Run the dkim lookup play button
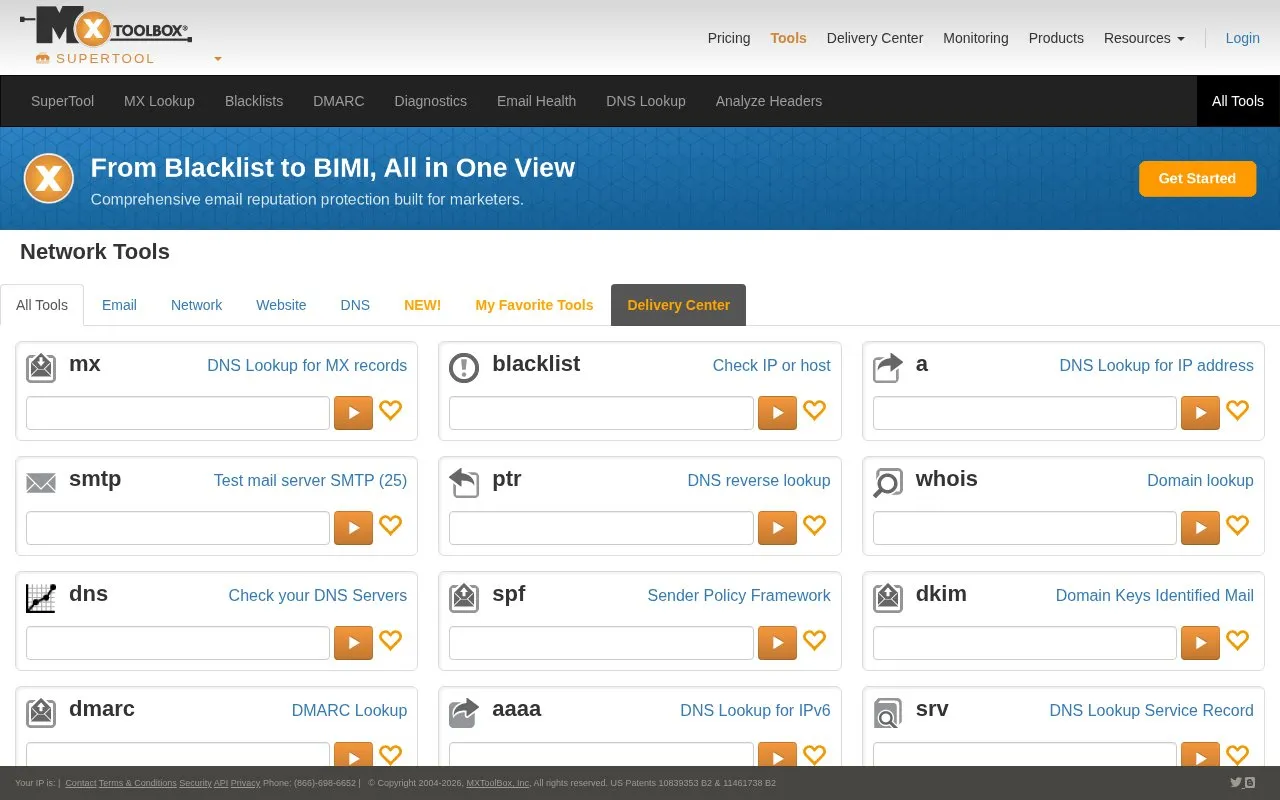Screen dimensions: 1280x800 click(x=1200, y=643)
